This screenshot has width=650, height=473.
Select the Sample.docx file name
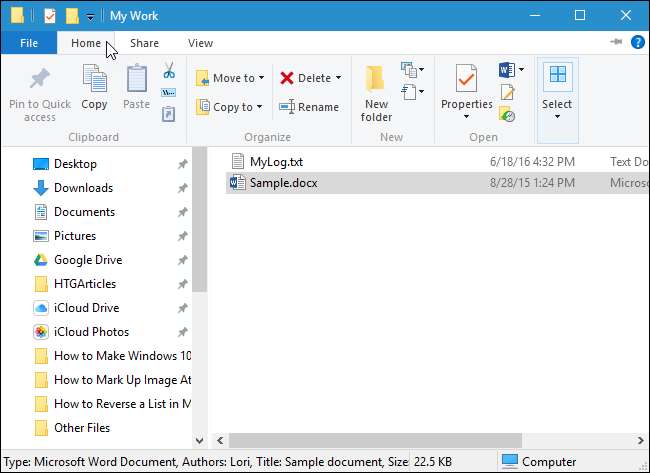point(284,183)
